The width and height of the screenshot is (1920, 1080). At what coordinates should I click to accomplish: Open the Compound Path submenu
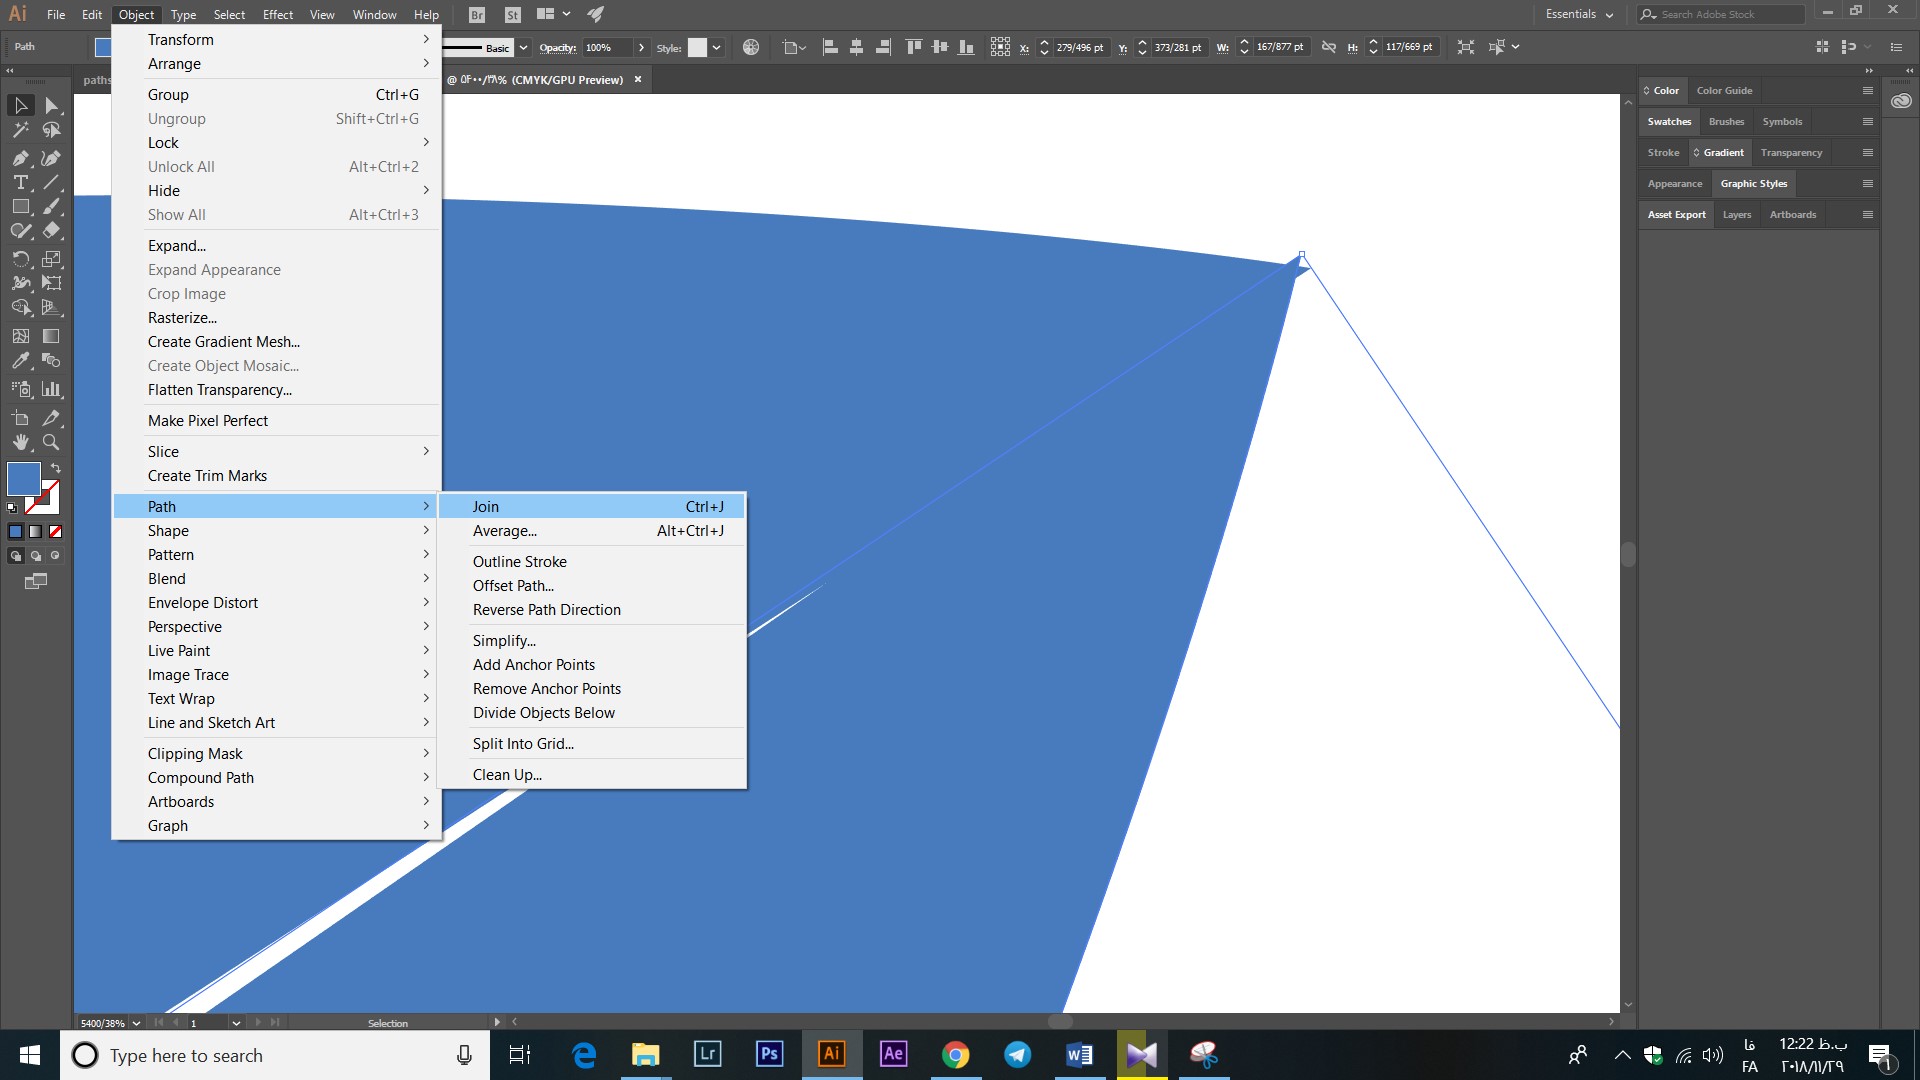click(x=277, y=778)
